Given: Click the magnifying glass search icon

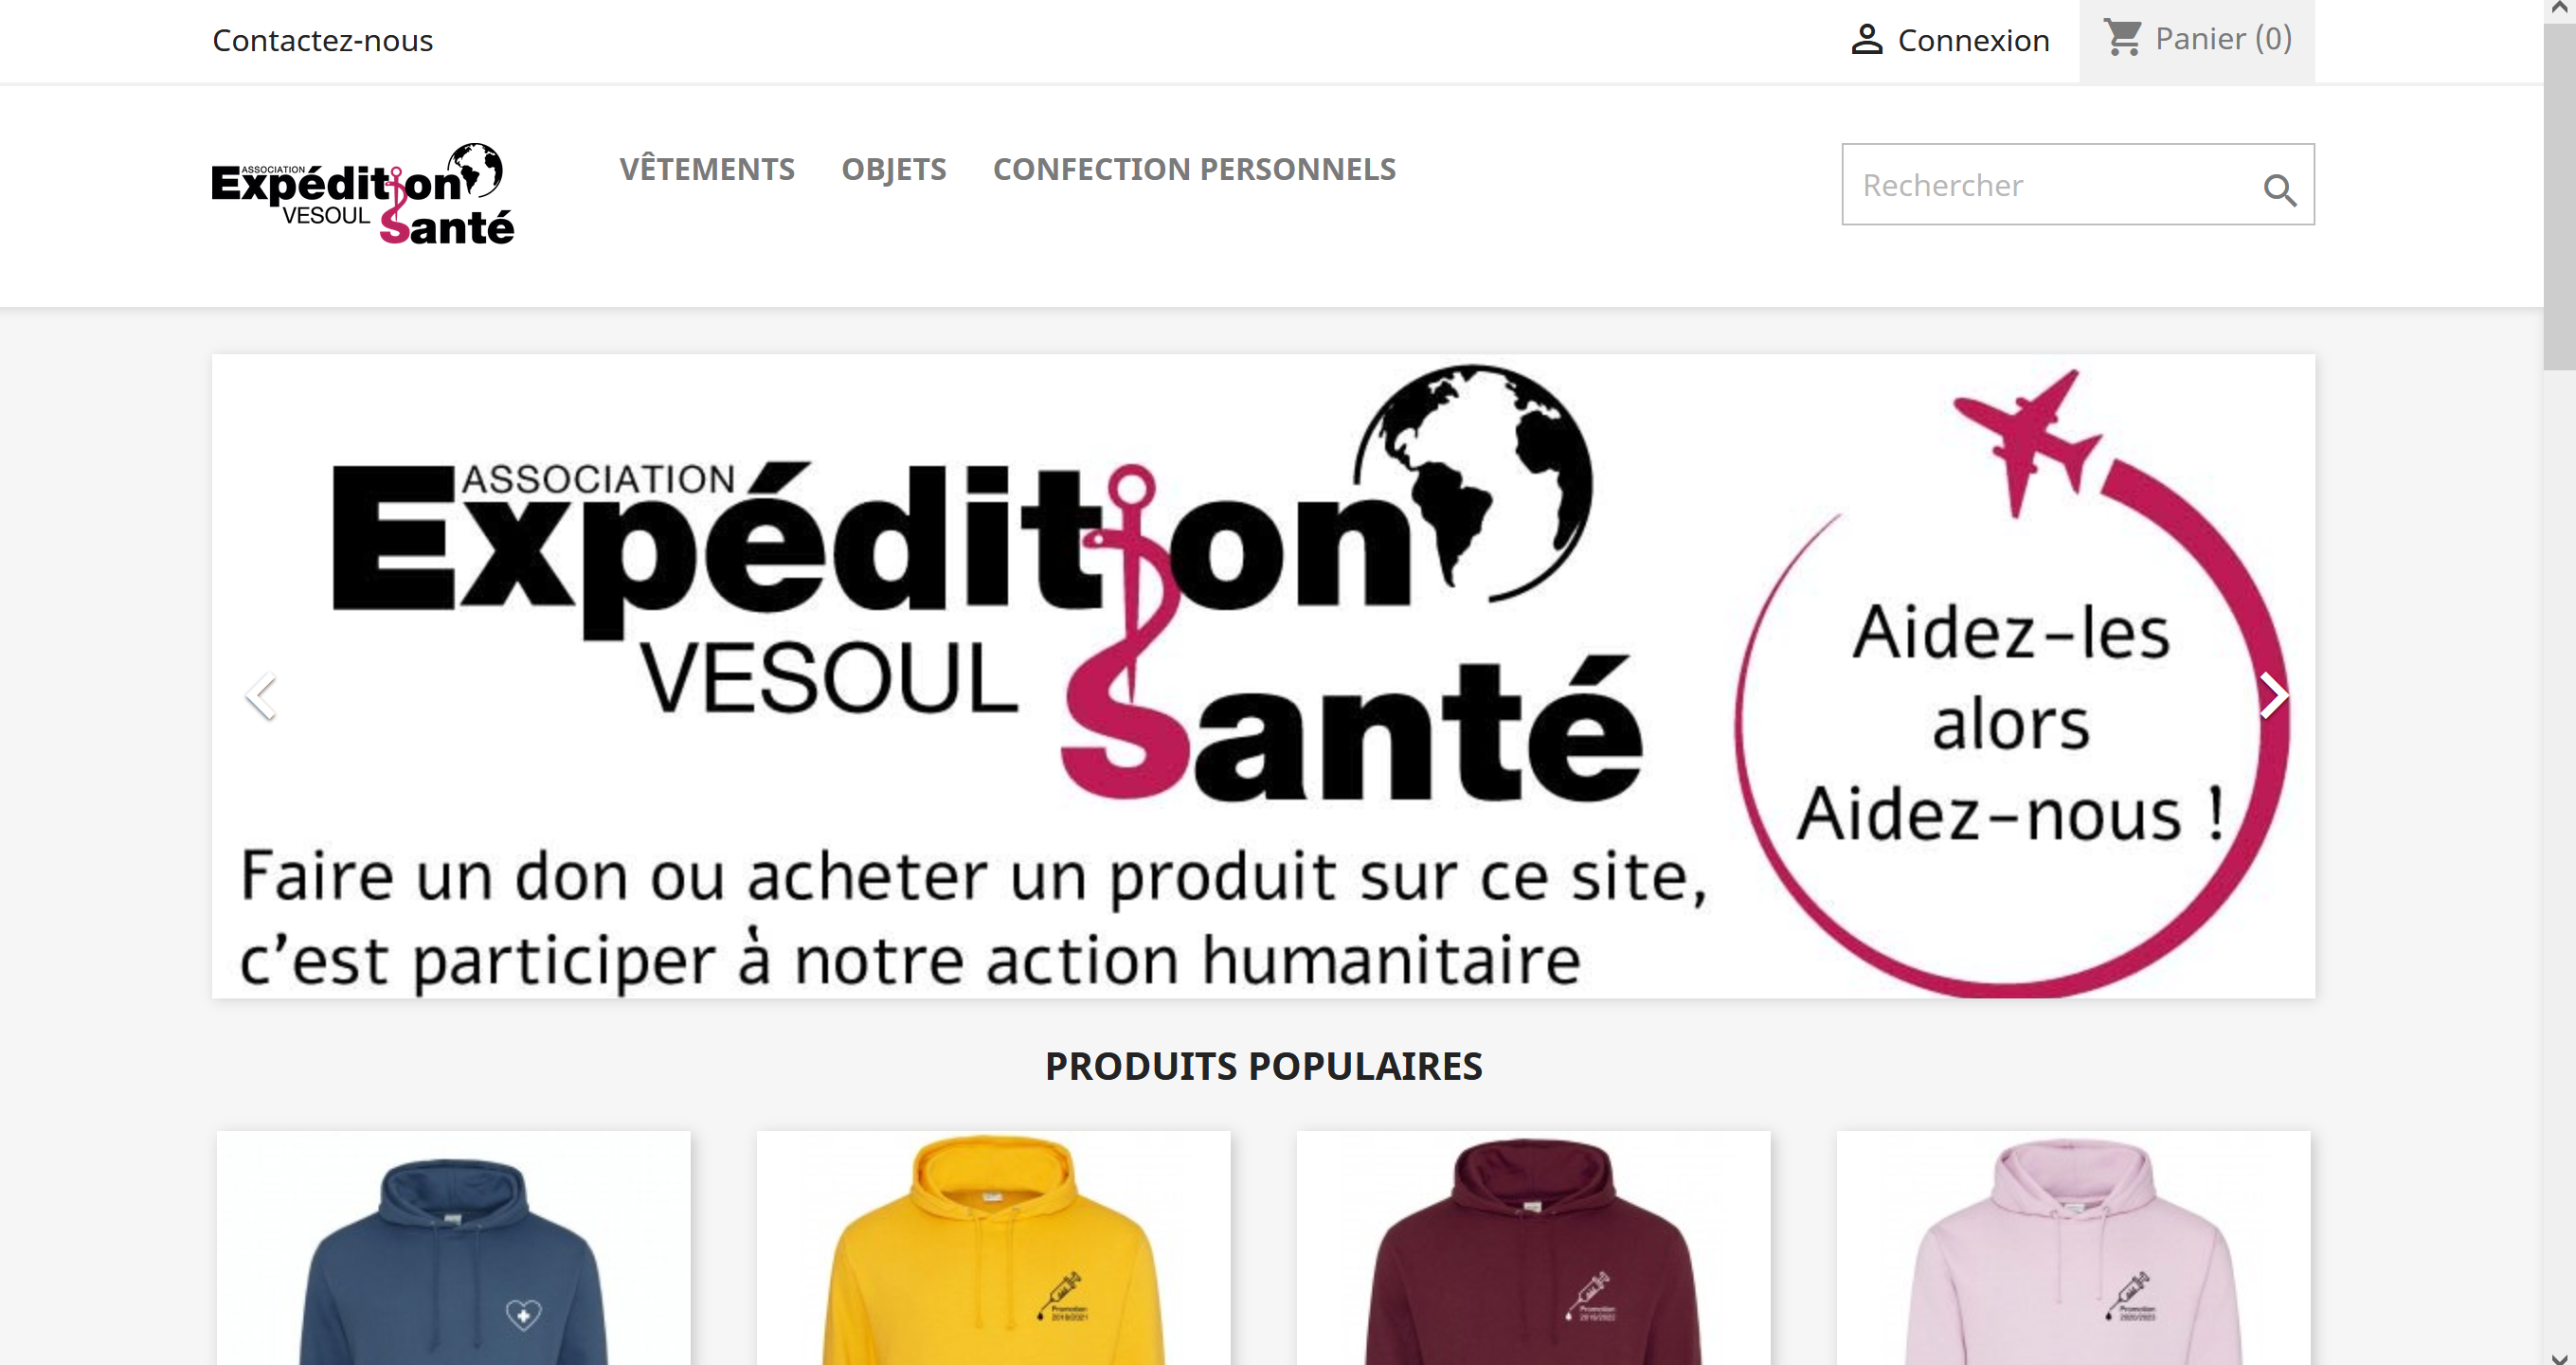Looking at the screenshot, I should click(x=2279, y=189).
